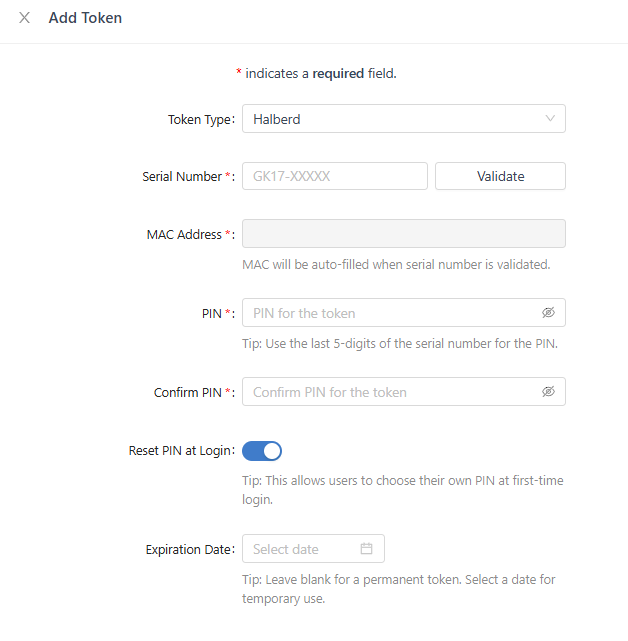The image size is (628, 641).
Task: Close the Add Token panel
Action: pyautogui.click(x=24, y=18)
